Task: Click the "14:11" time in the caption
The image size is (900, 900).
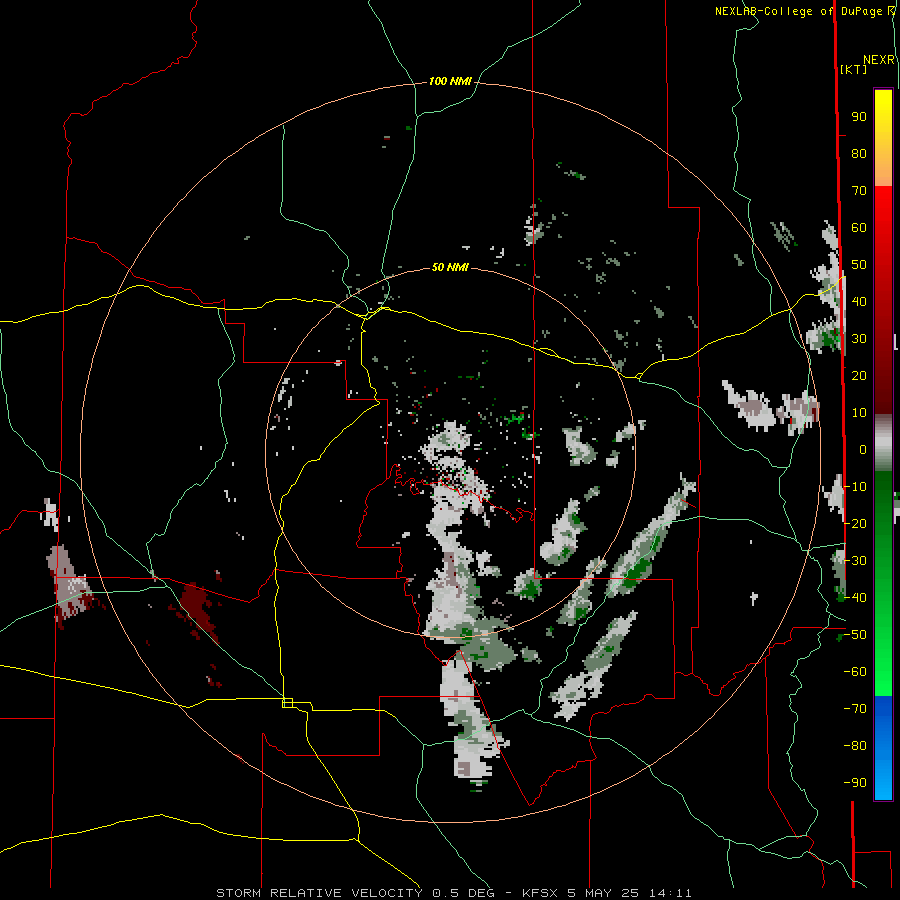Action: click(x=670, y=893)
